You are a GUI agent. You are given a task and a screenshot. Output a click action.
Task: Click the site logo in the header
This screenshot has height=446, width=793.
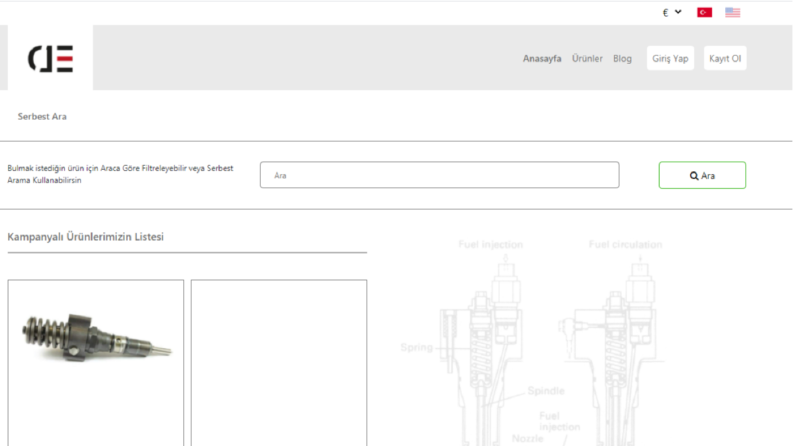tap(50, 59)
